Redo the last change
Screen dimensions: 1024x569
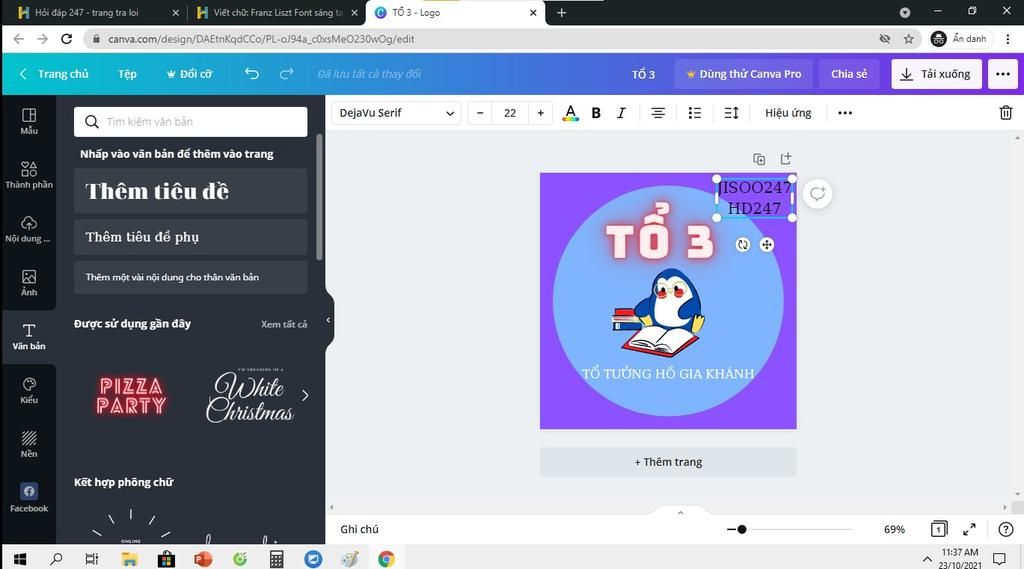[x=287, y=74]
